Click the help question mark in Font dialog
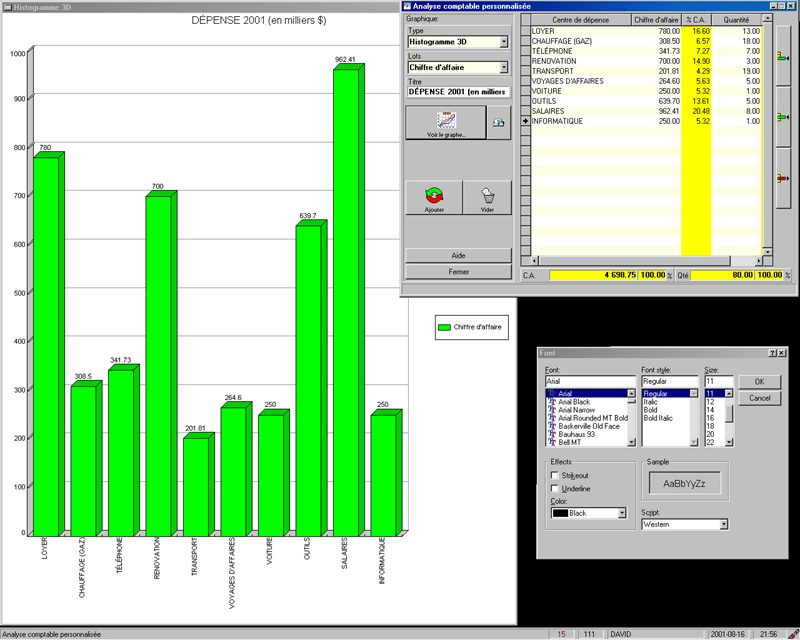 [771, 353]
